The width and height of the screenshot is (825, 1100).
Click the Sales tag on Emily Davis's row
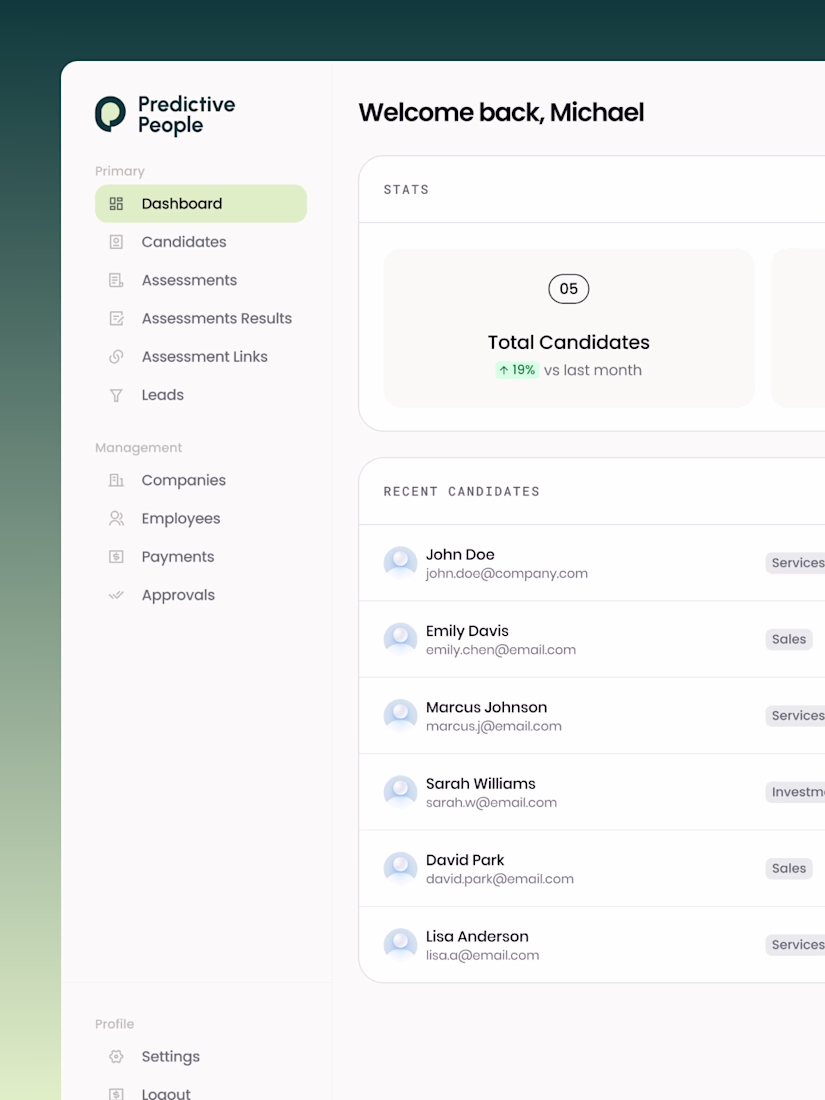click(x=789, y=639)
